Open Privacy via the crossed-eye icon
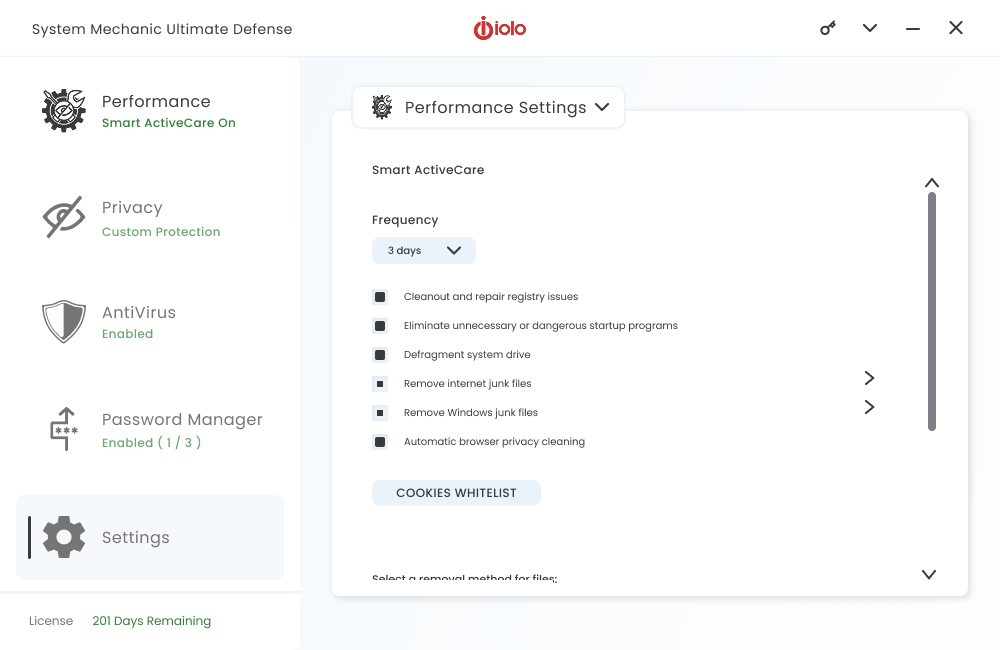Image resolution: width=1000 pixels, height=650 pixels. (64, 217)
